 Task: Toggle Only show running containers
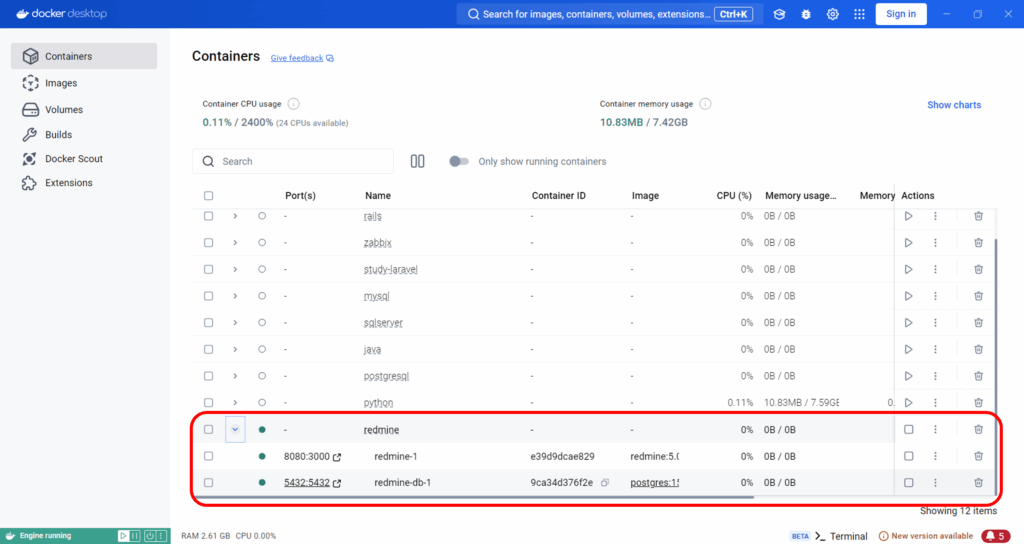coord(459,161)
